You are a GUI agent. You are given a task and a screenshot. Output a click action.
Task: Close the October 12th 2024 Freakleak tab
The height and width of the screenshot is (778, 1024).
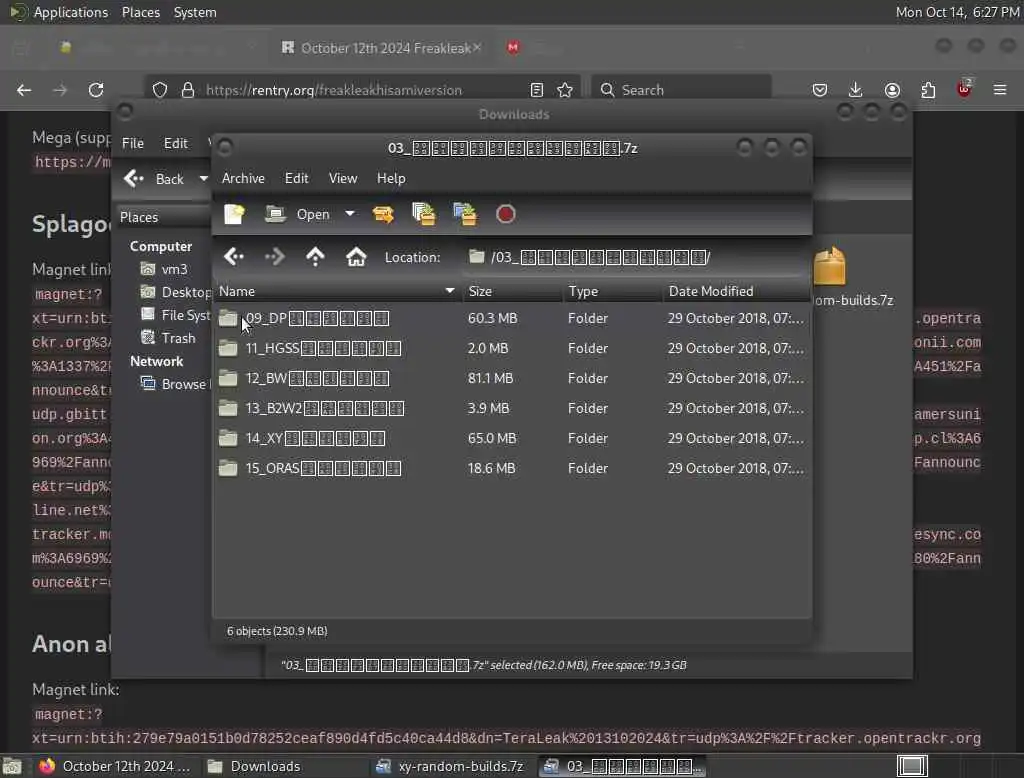coord(477,47)
